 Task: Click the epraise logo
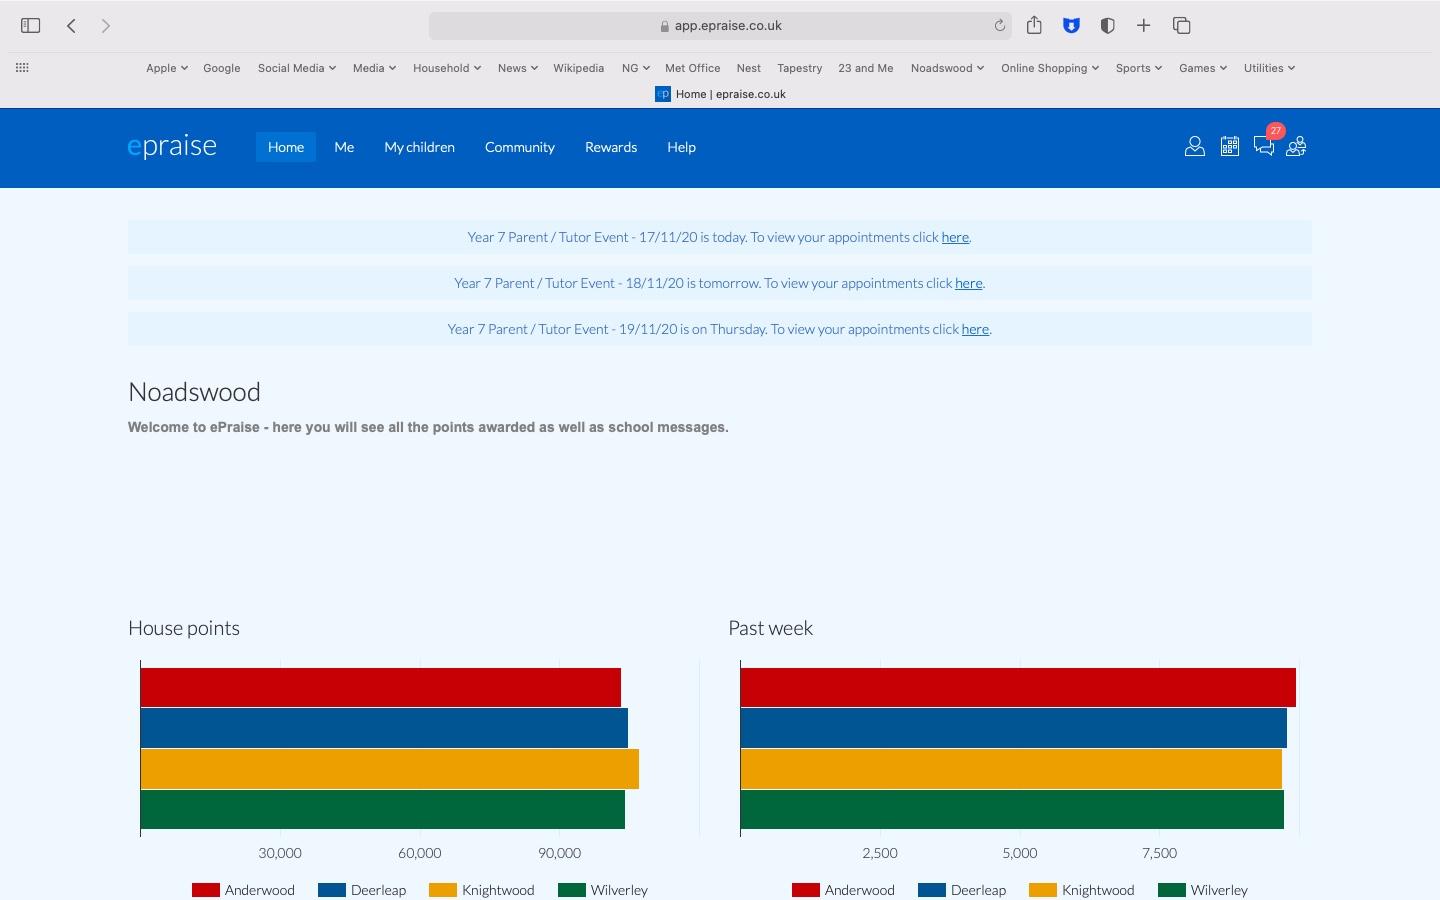pos(172,146)
